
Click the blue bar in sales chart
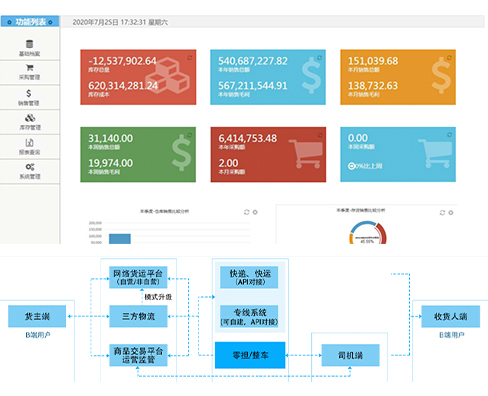120,239
